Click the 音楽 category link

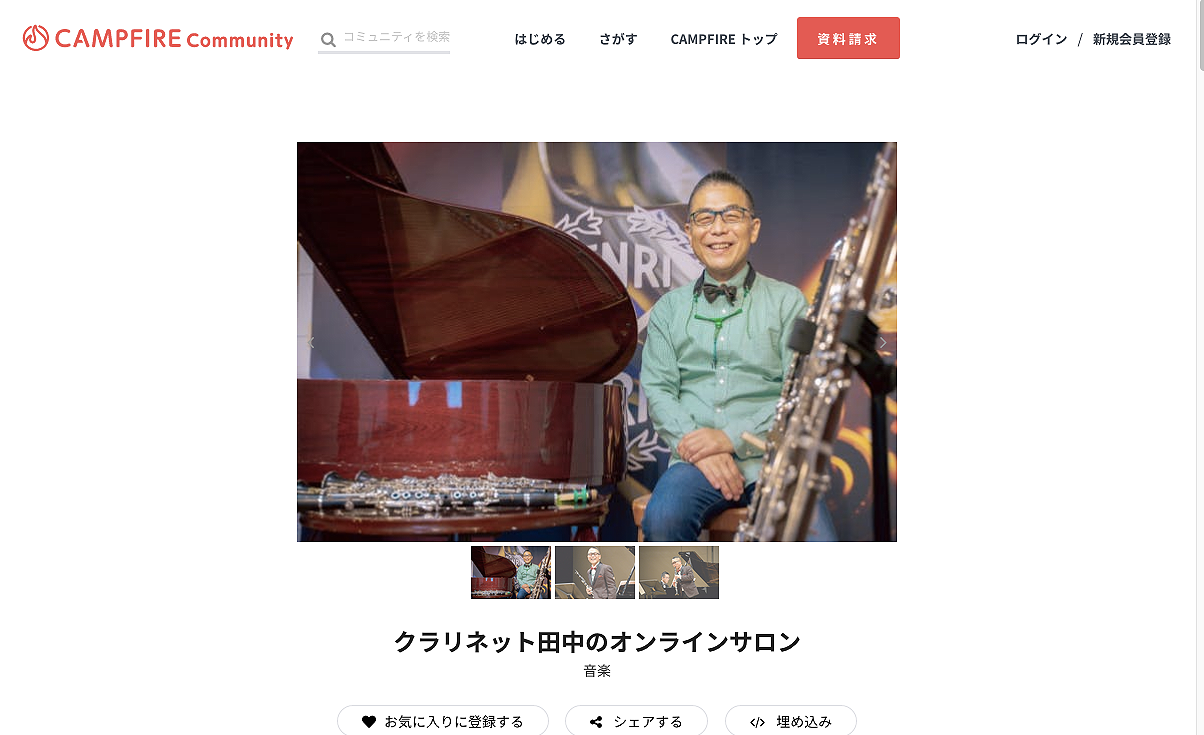[597, 671]
